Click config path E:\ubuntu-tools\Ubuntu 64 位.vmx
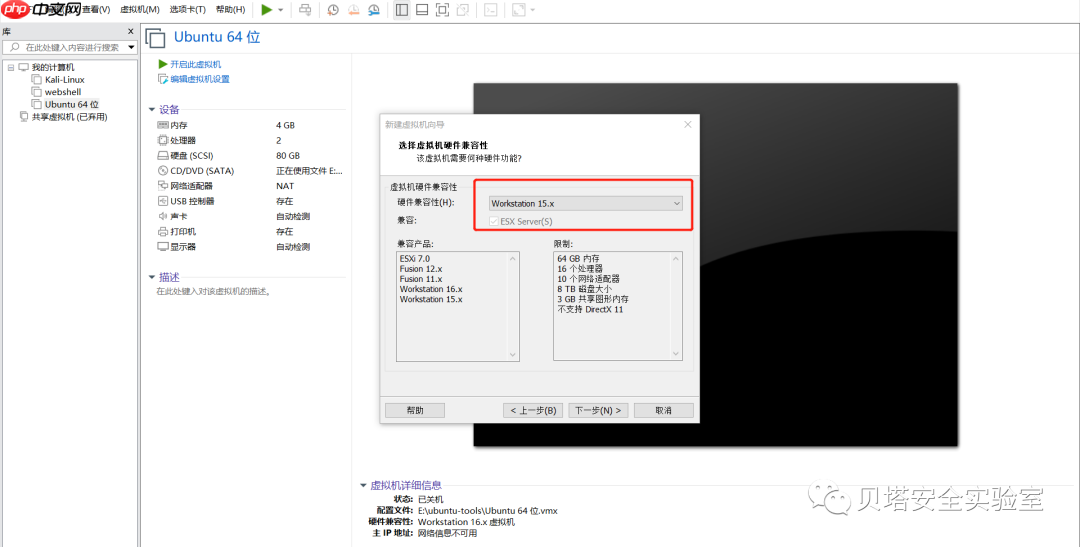Screen dimensions: 1080x547 [488, 511]
